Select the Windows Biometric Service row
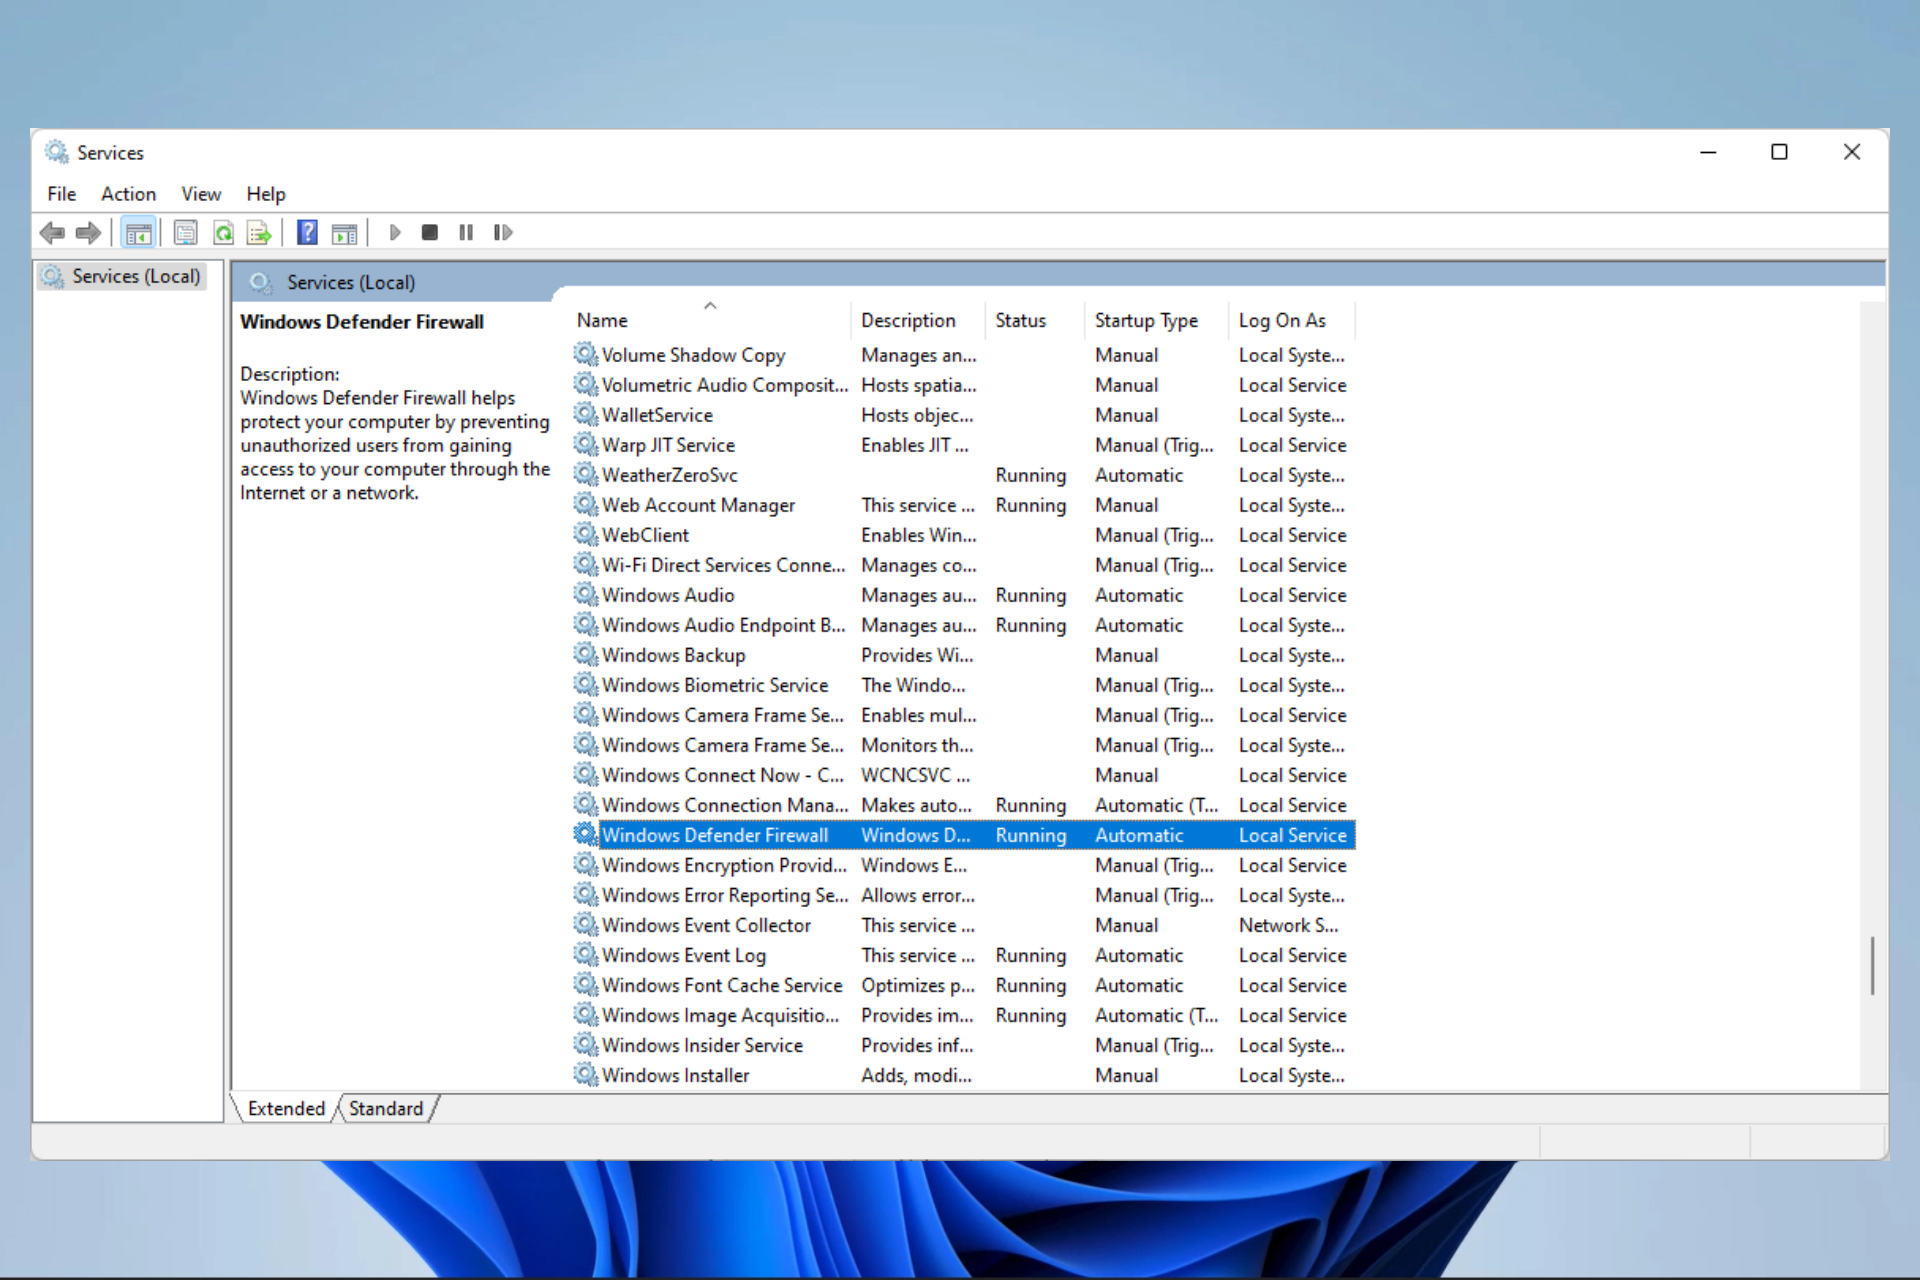The width and height of the screenshot is (1920, 1280). click(963, 685)
